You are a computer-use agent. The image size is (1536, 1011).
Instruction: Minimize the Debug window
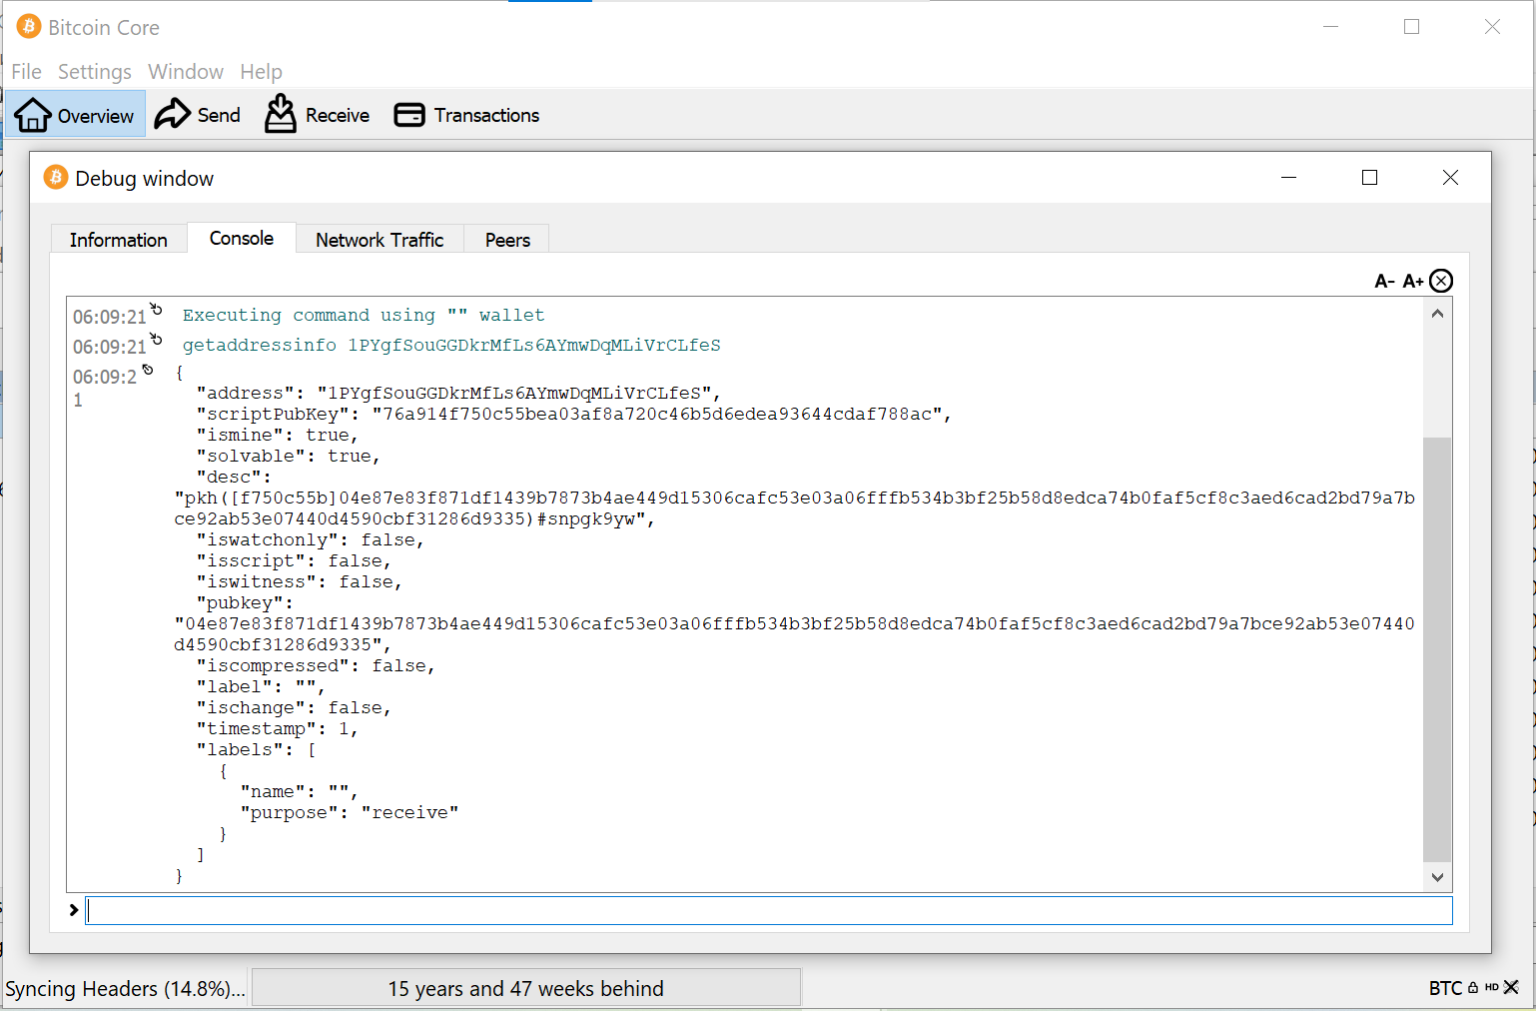pos(1289,178)
